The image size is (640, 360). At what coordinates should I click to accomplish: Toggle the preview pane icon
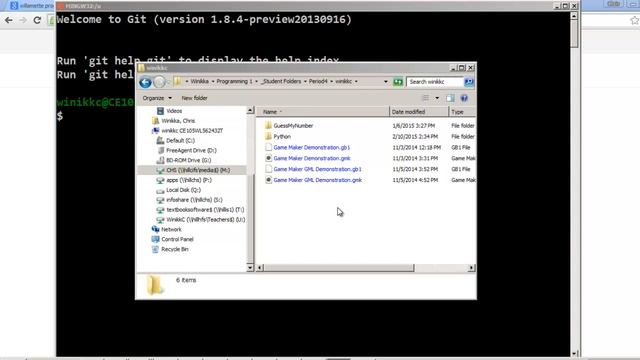tap(450, 98)
